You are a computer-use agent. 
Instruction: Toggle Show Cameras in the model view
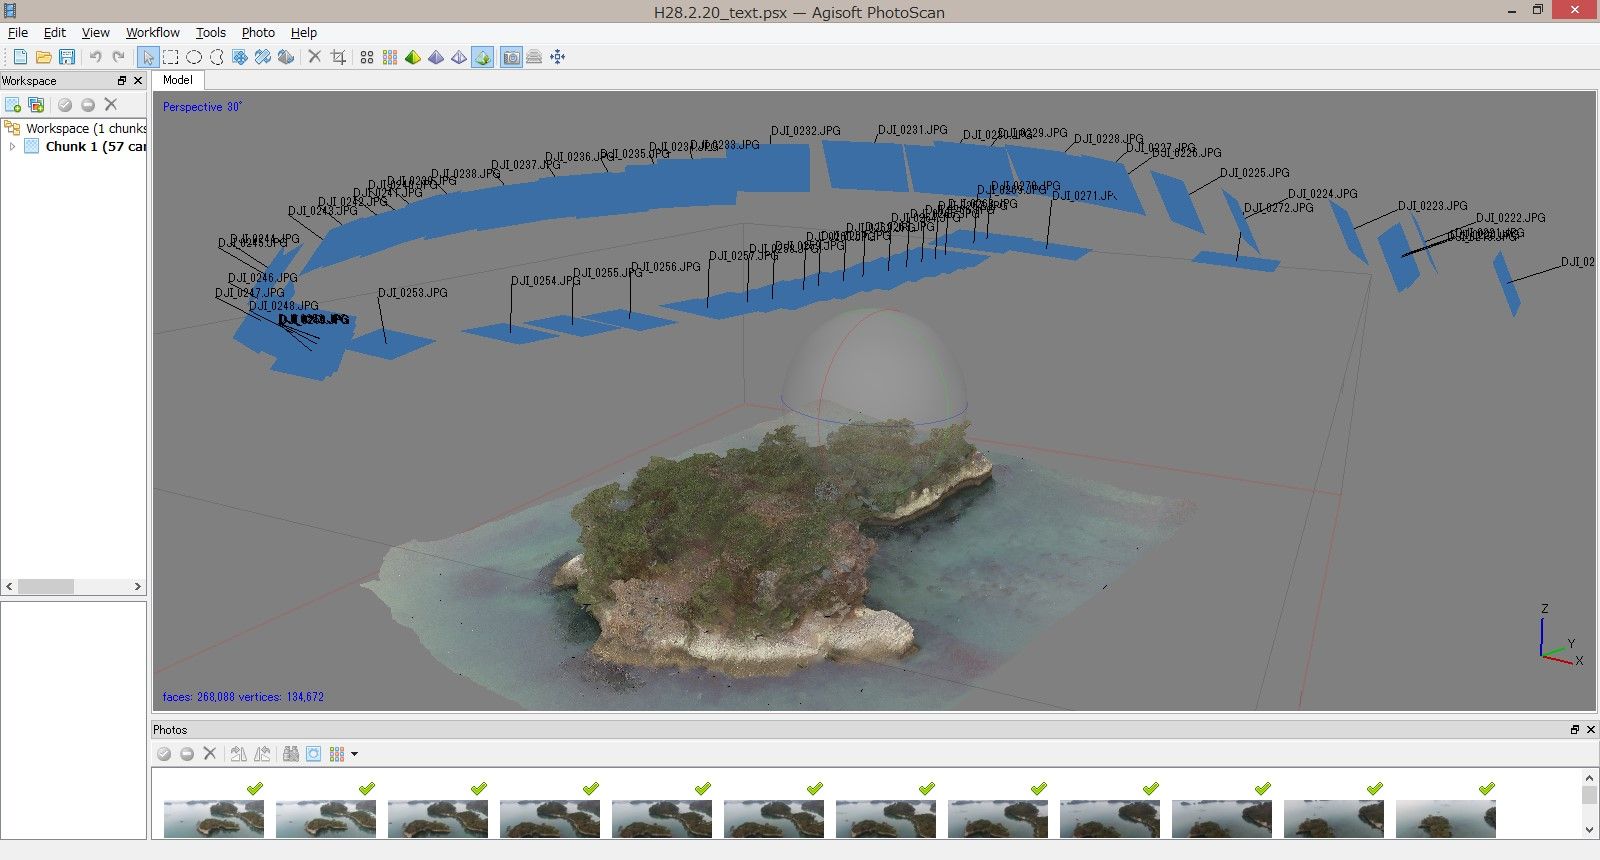(511, 57)
